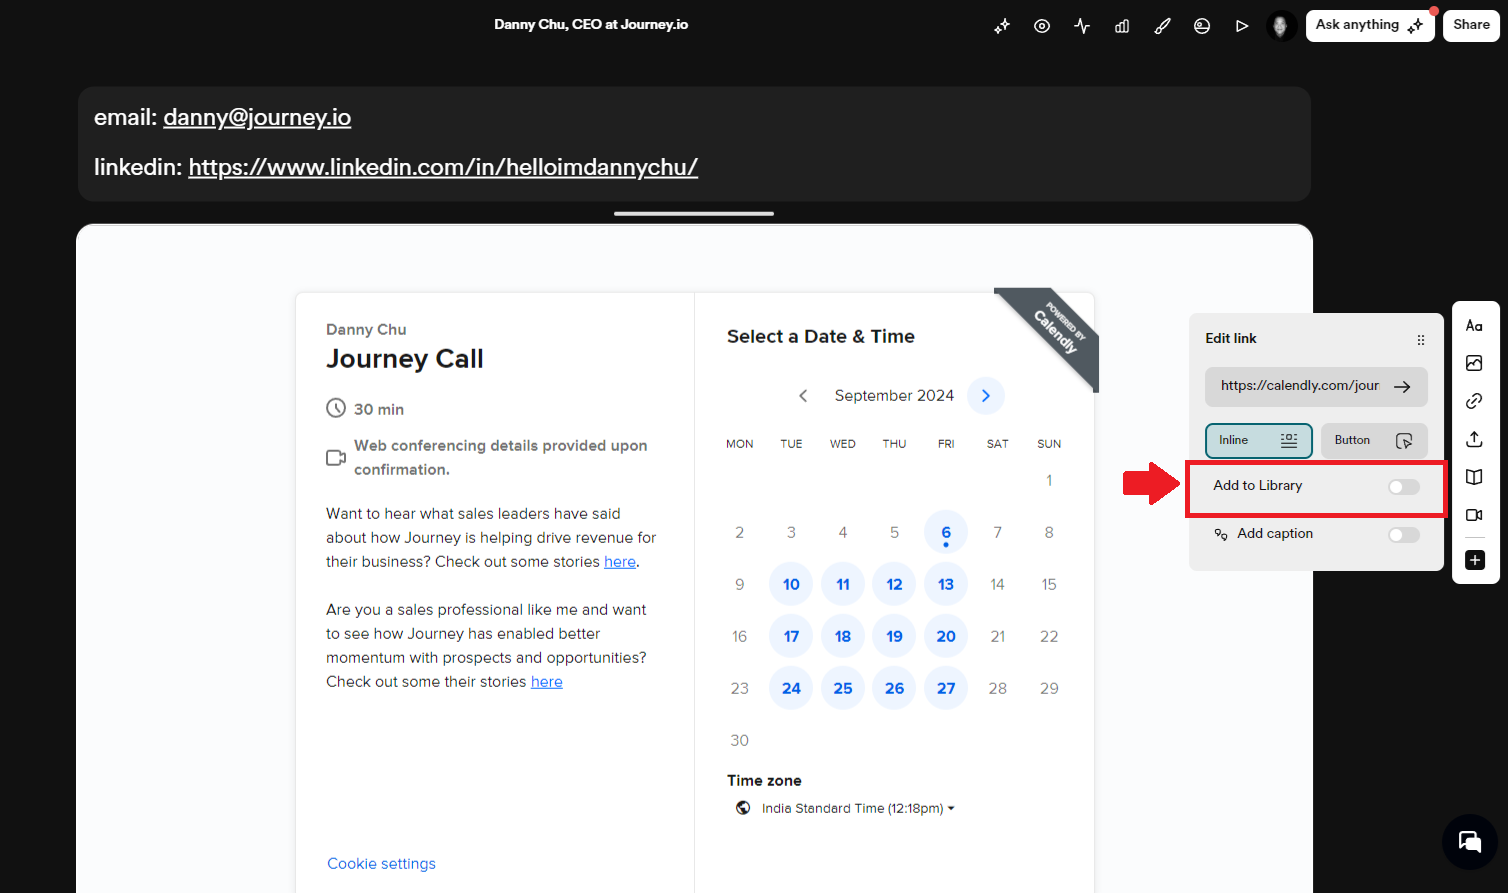Open the chat support bubble
Image resolution: width=1508 pixels, height=893 pixels.
[x=1469, y=841]
